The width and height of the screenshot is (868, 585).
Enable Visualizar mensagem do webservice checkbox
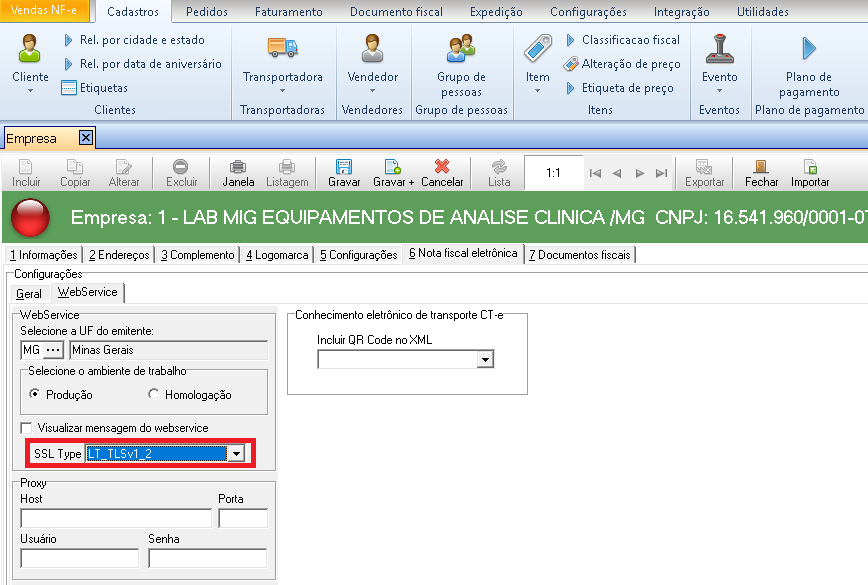click(x=26, y=428)
